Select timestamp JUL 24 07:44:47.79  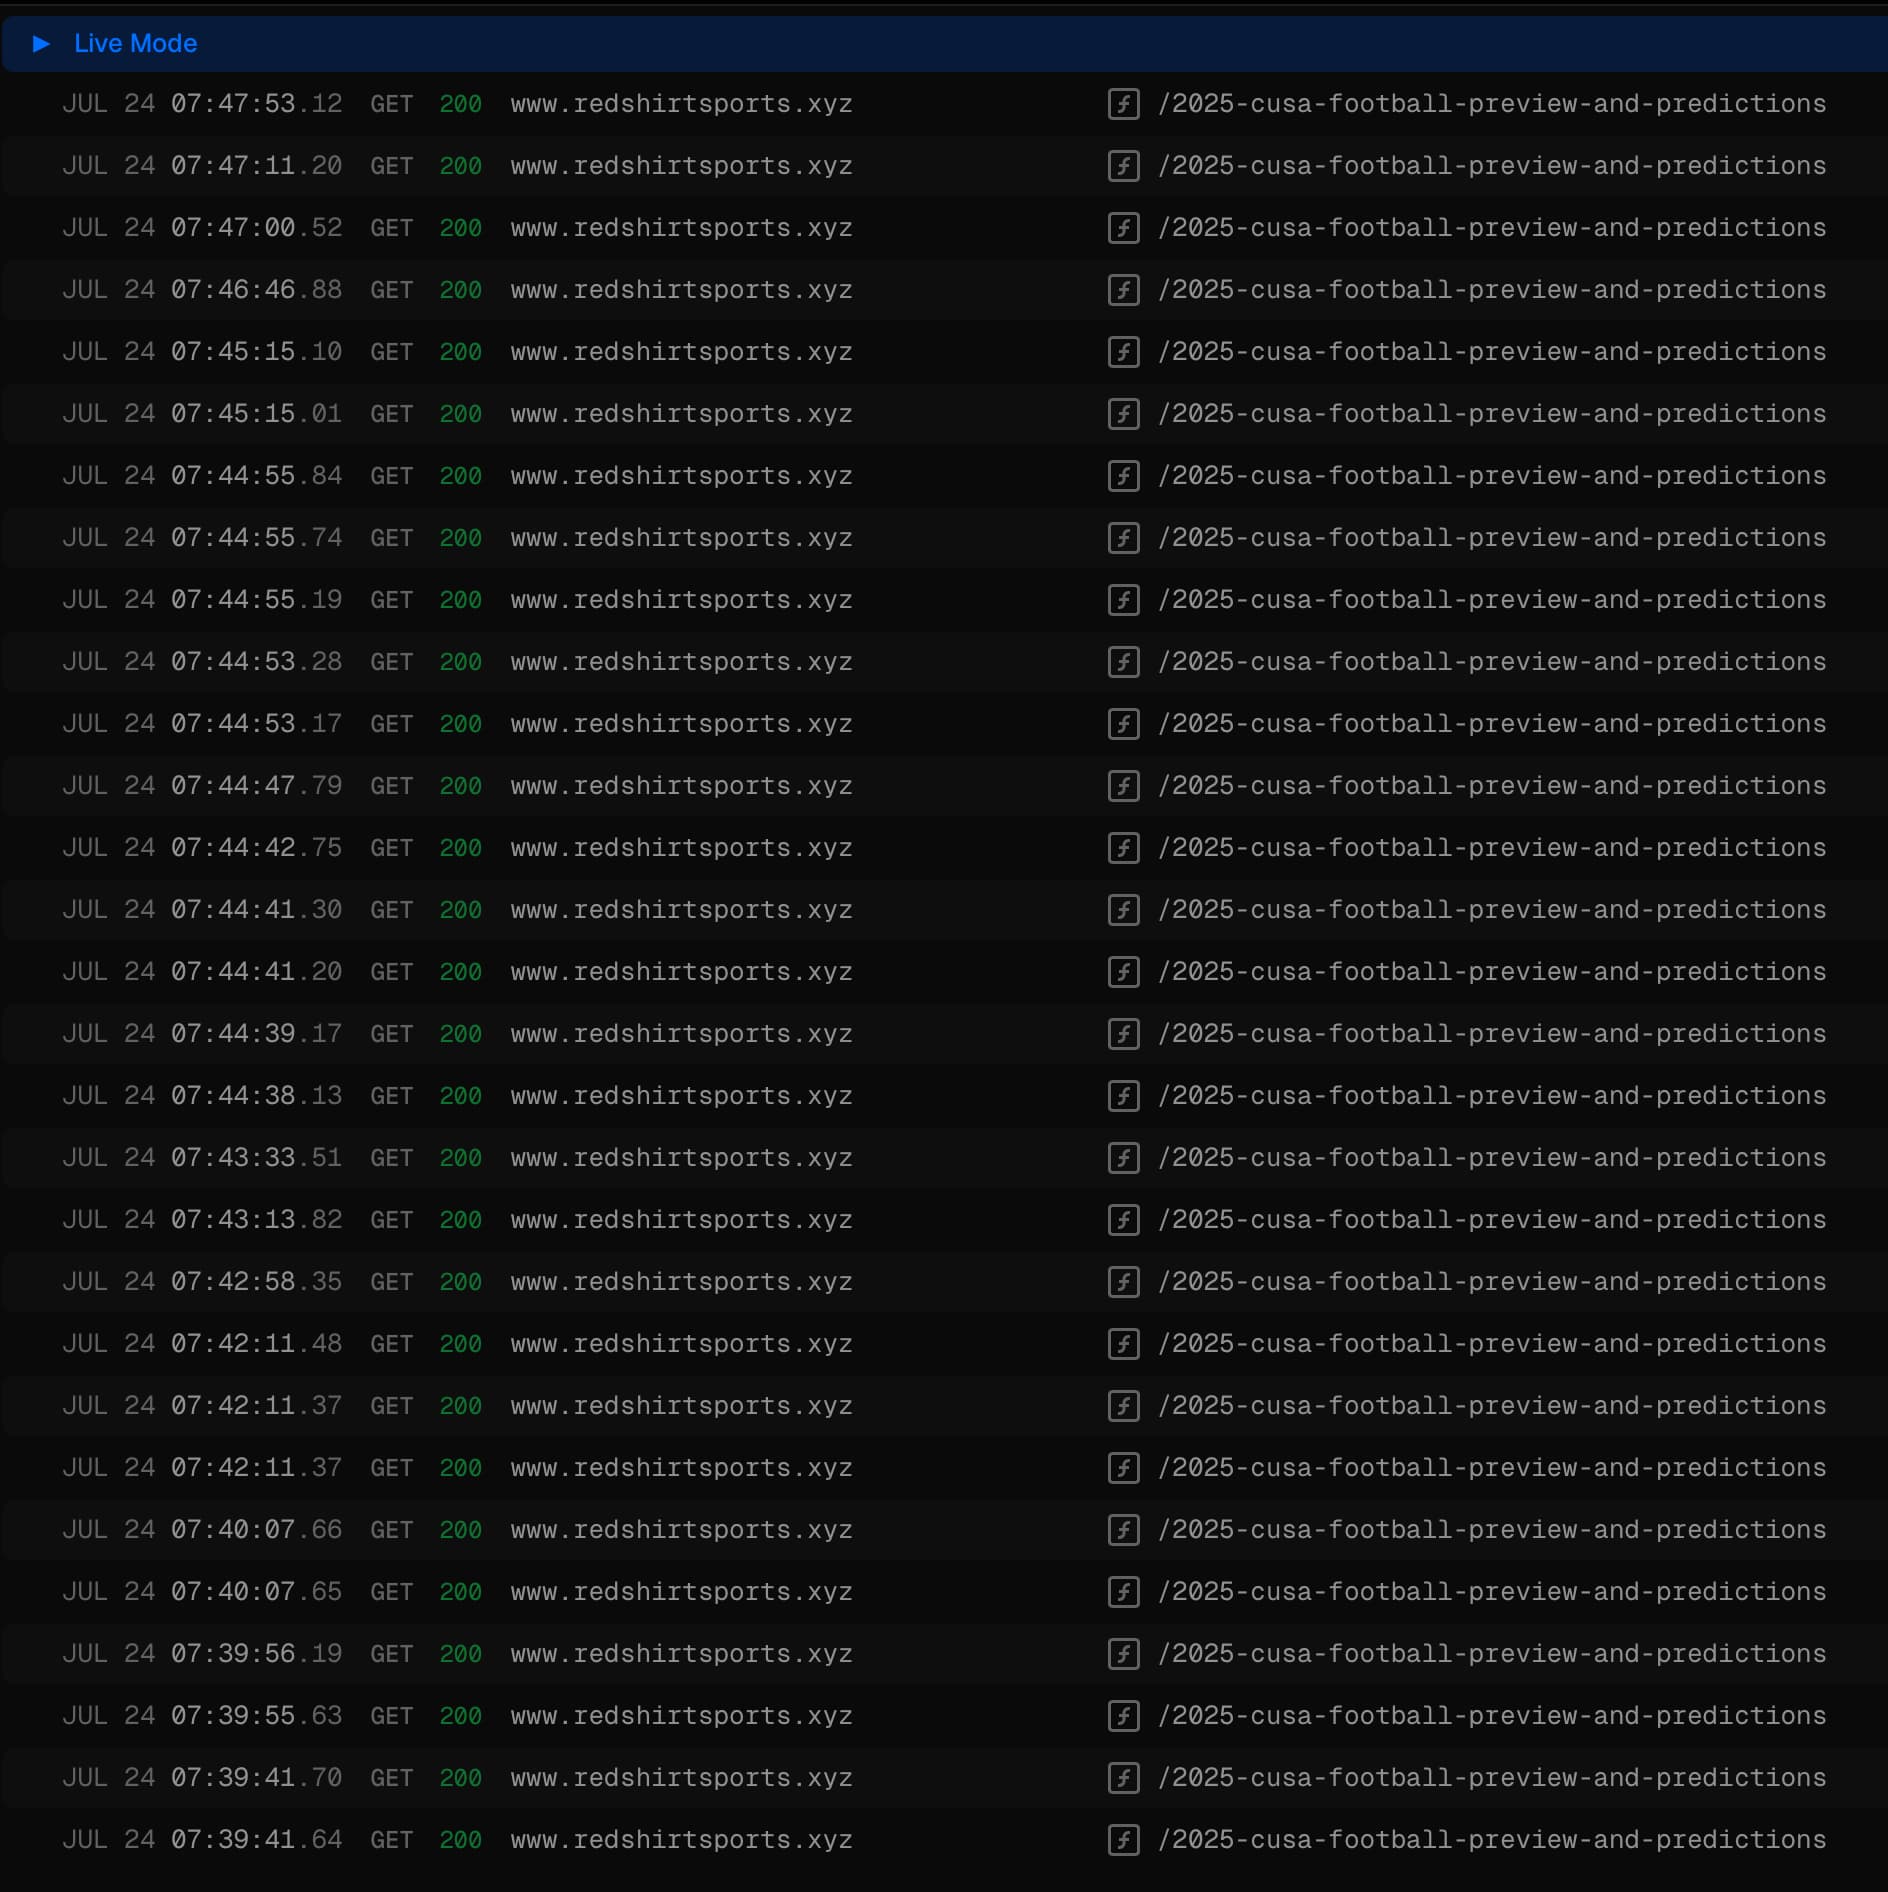tap(202, 786)
